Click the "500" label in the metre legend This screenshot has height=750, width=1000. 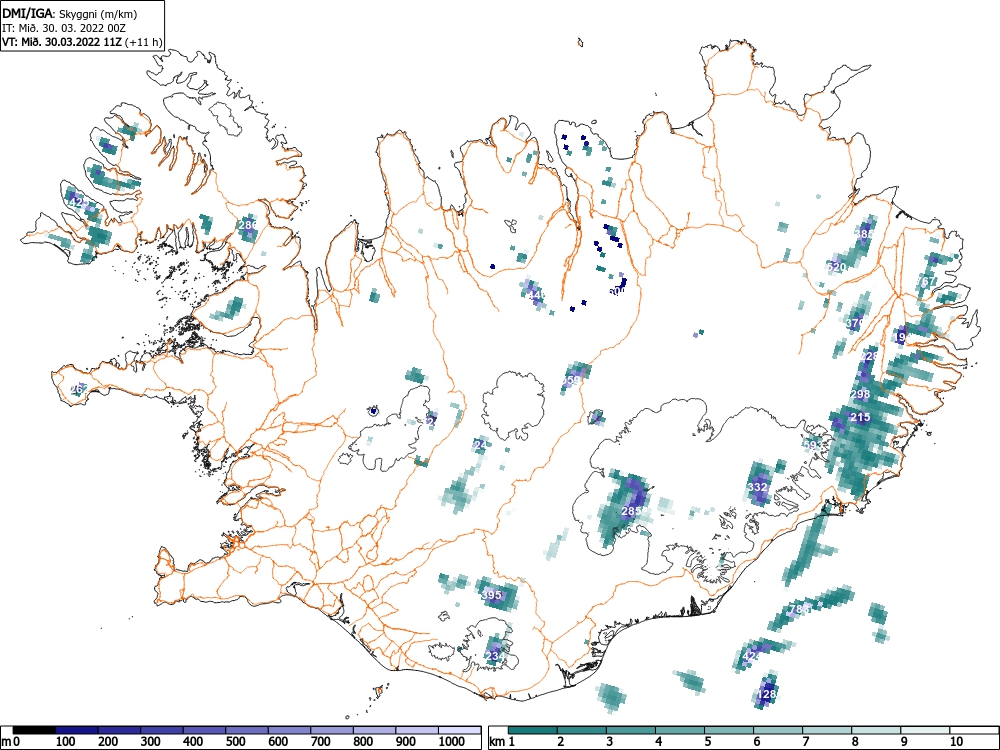click(236, 742)
